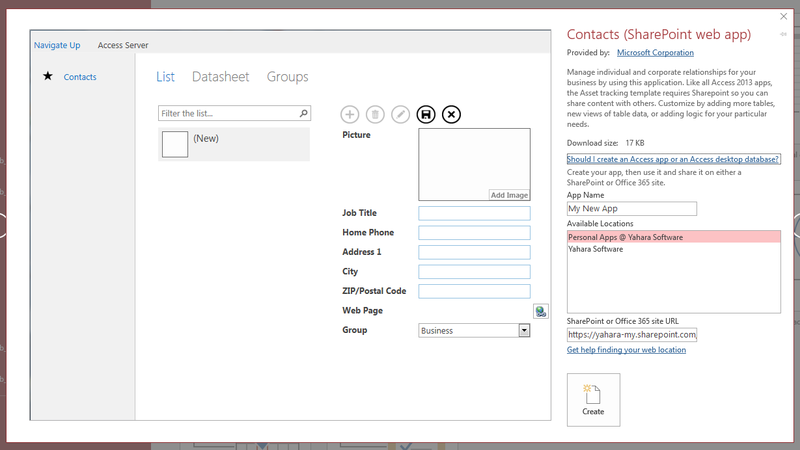Image resolution: width=800 pixels, height=450 pixels.
Task: Click the (New) contact thumbnail in list
Action: 175,144
